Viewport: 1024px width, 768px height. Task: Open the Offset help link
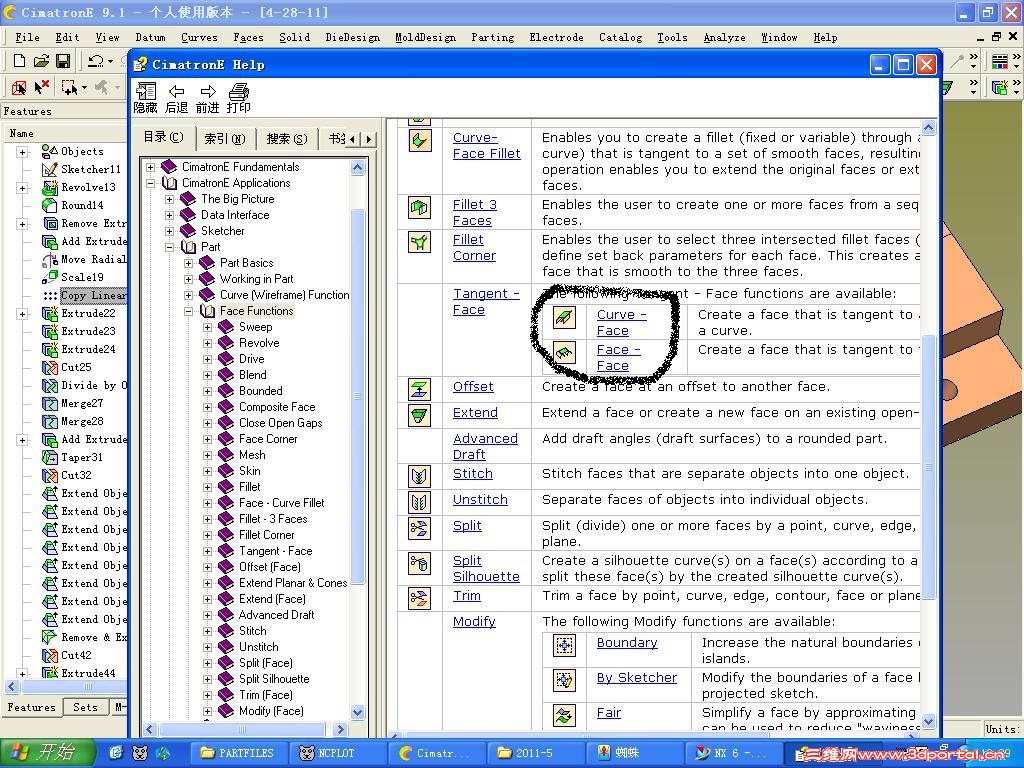(473, 387)
